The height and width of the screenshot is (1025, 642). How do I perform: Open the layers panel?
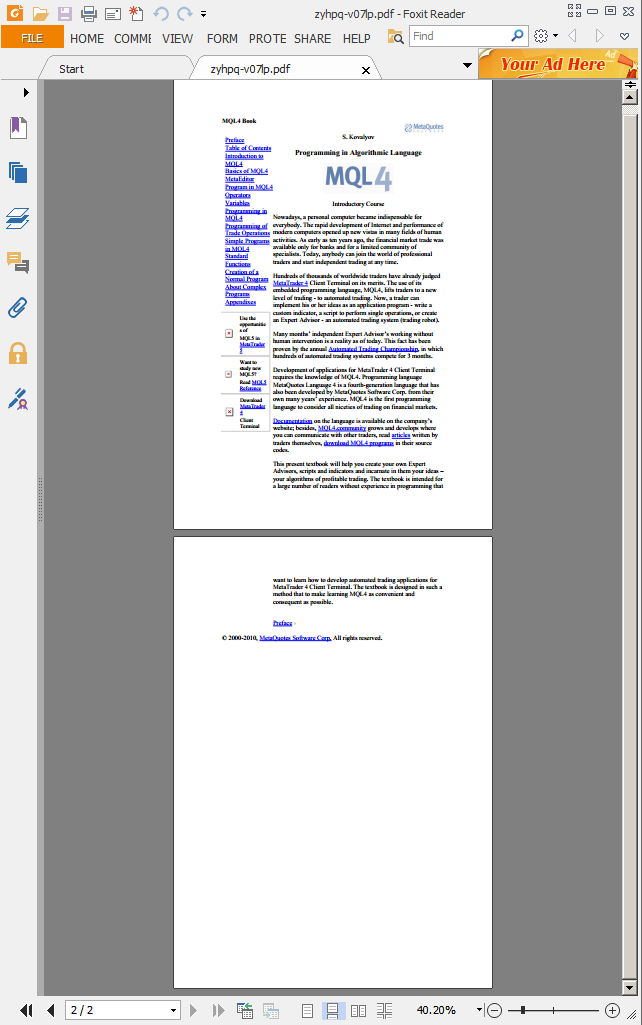18,218
